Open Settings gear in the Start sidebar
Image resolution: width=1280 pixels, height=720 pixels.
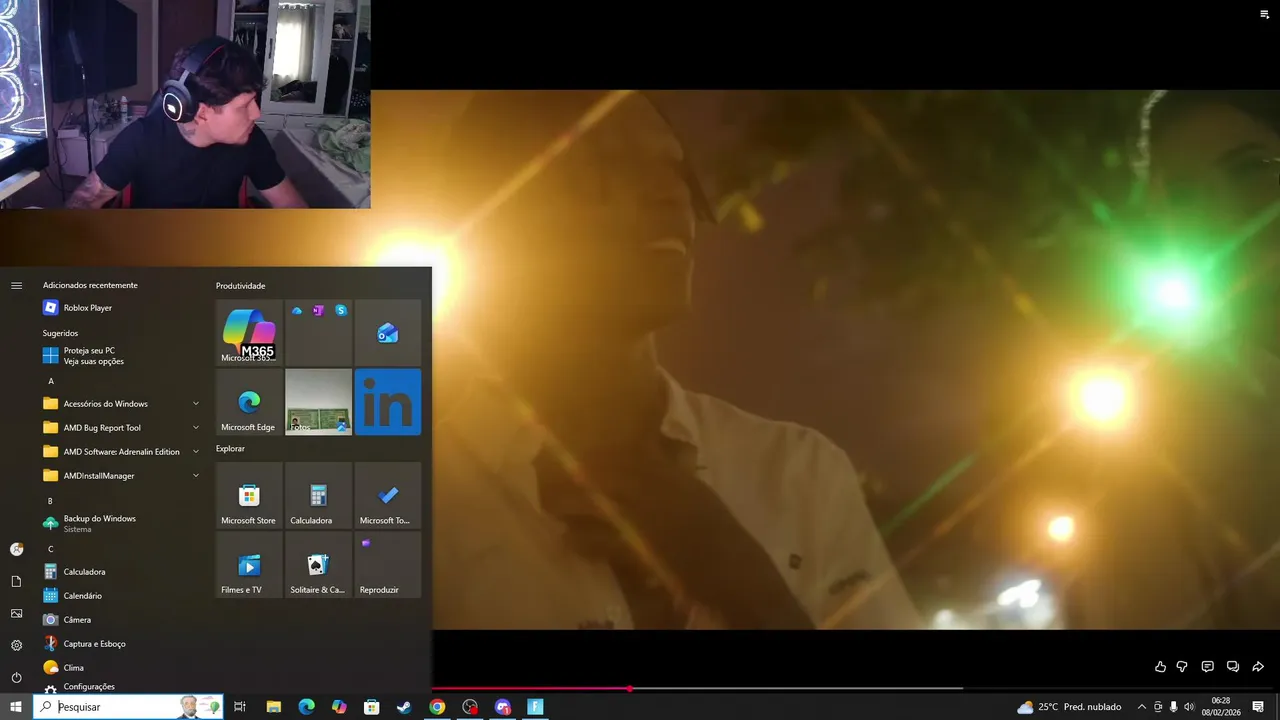click(16, 645)
